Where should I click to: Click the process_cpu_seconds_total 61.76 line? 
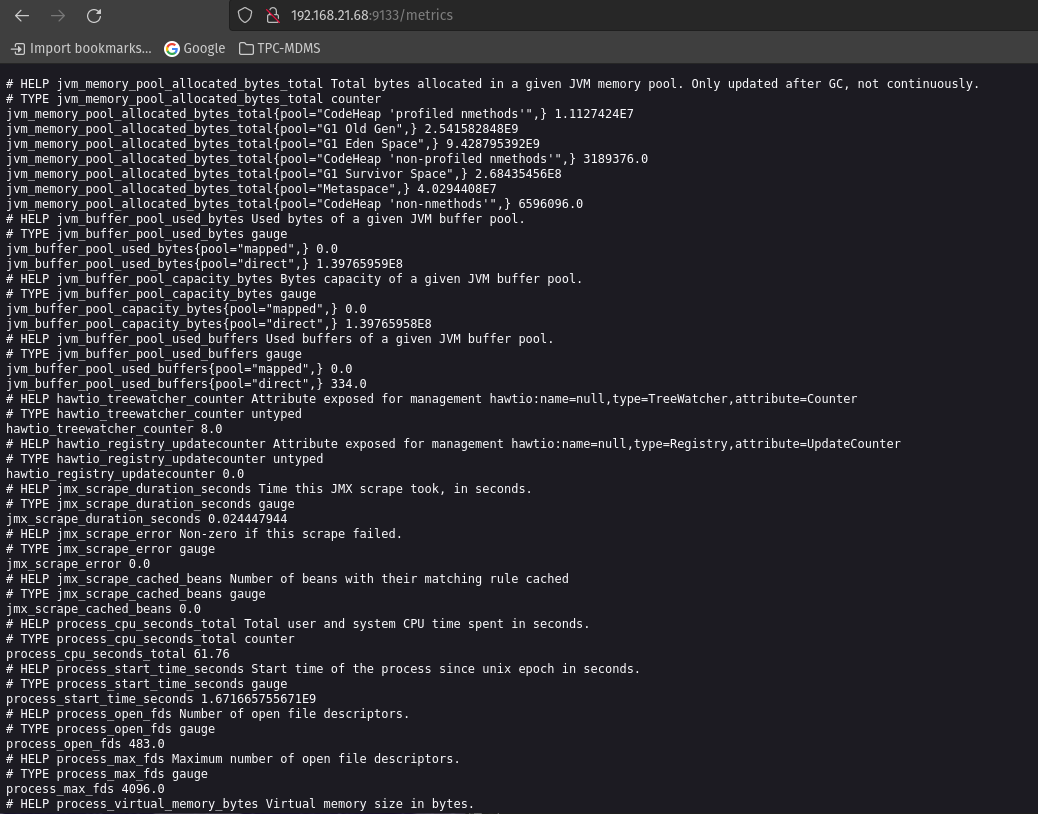point(118,654)
